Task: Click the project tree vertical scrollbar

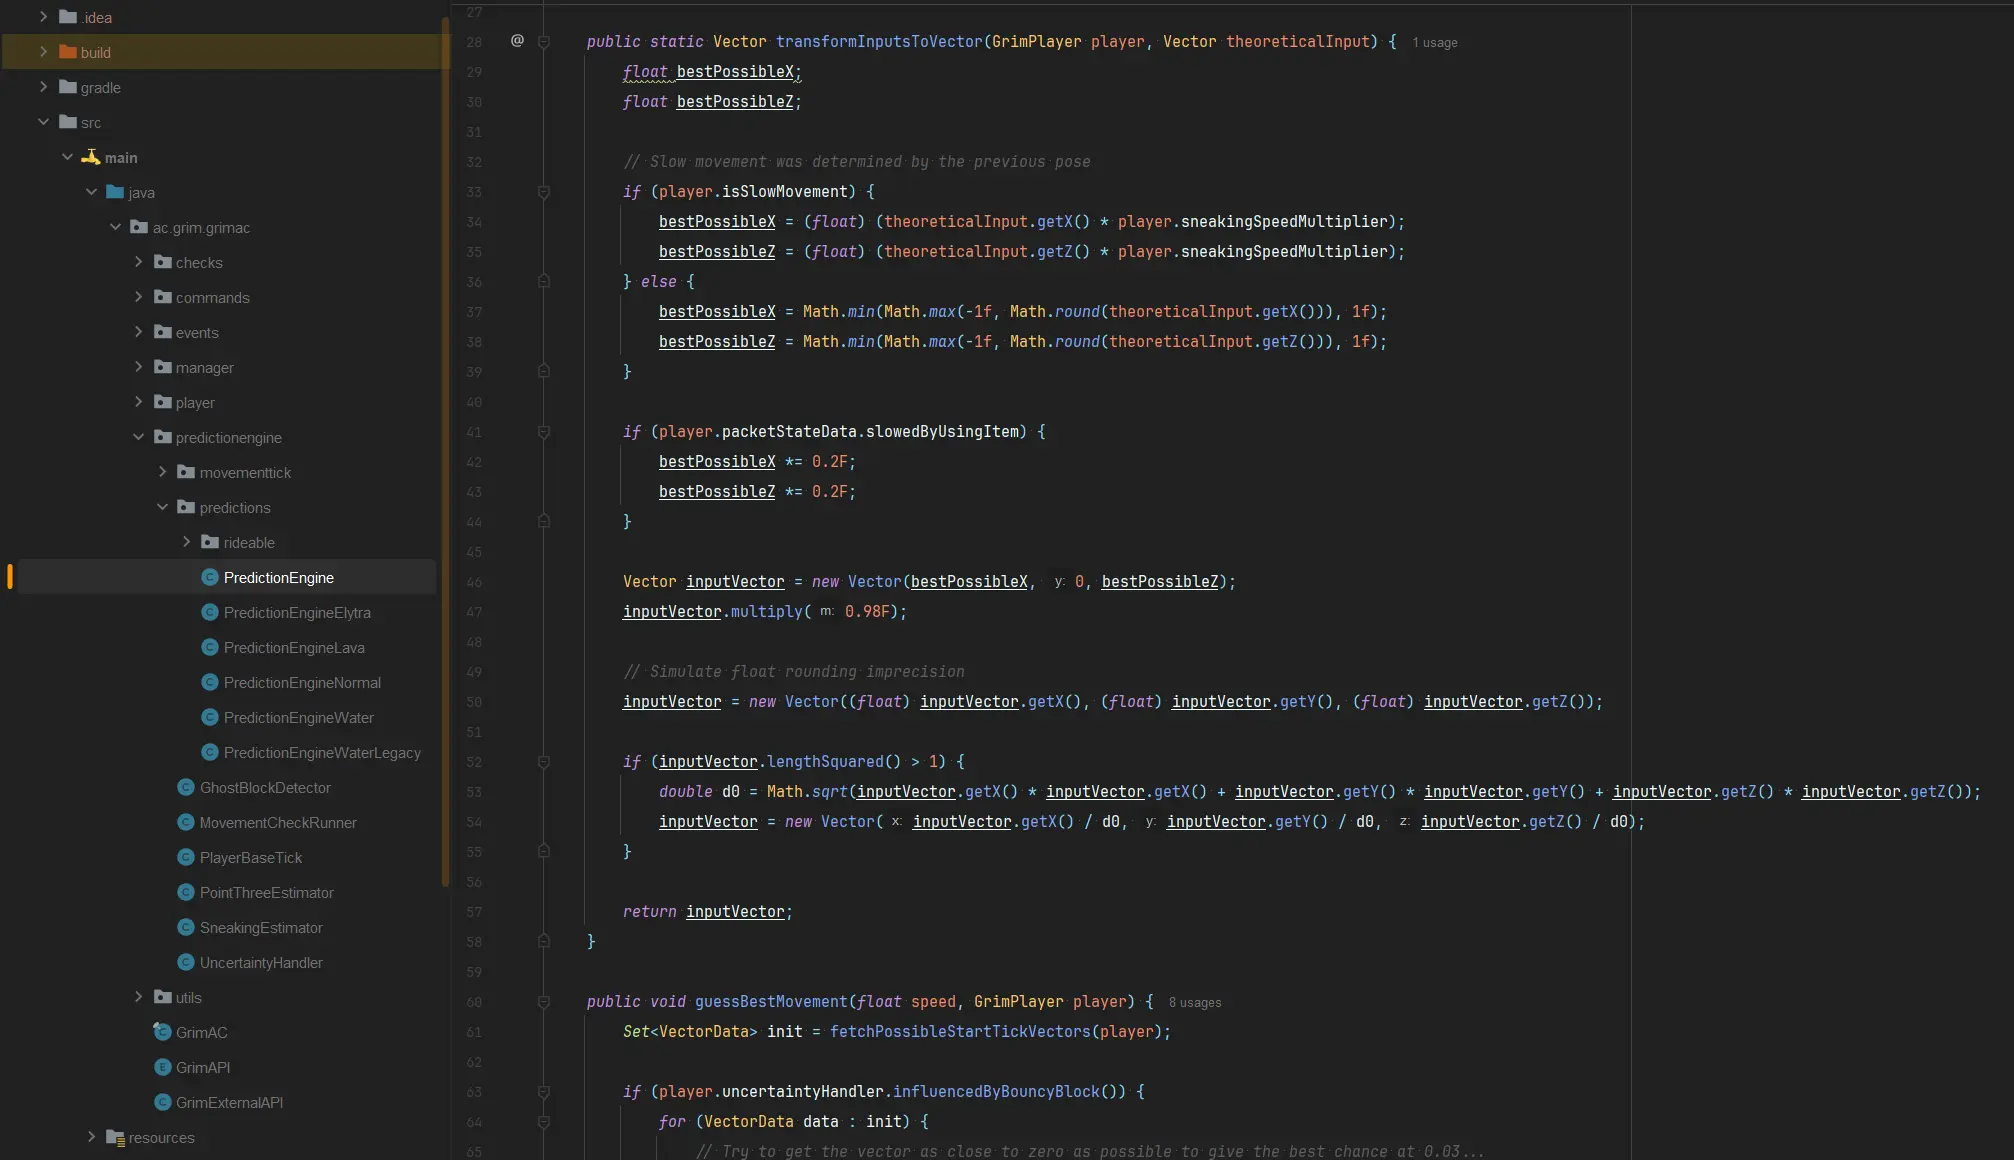Action: [x=445, y=450]
